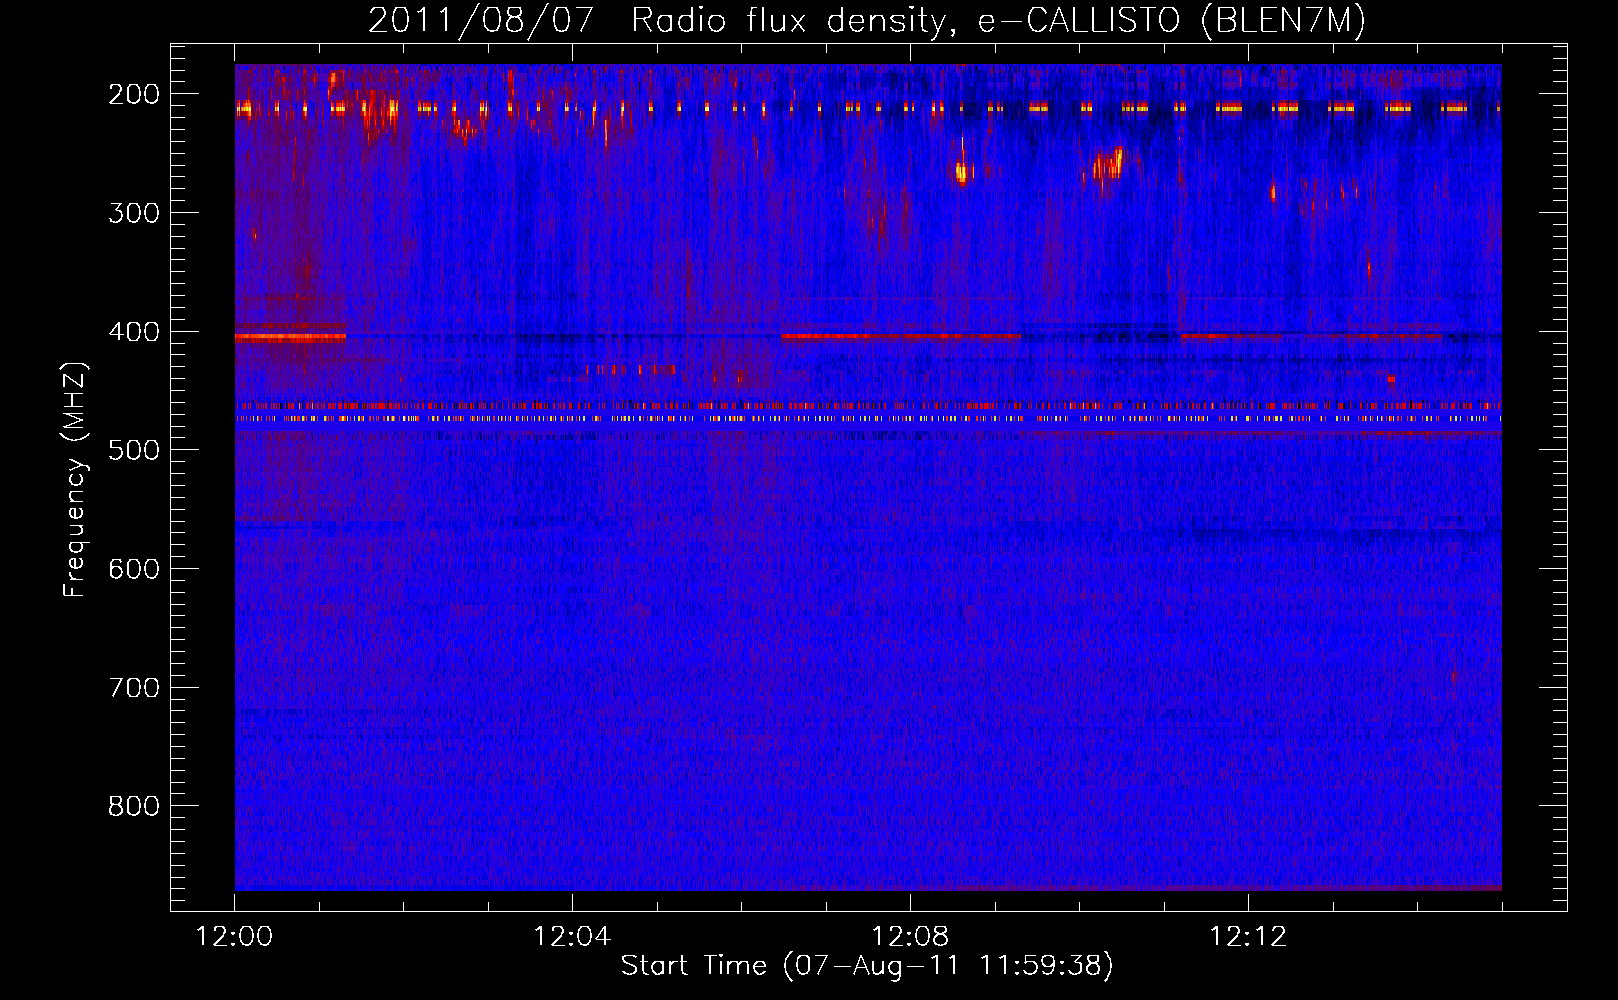1618x1000 pixels.
Task: Click the 800 frequency tick label
Action: 134,806
